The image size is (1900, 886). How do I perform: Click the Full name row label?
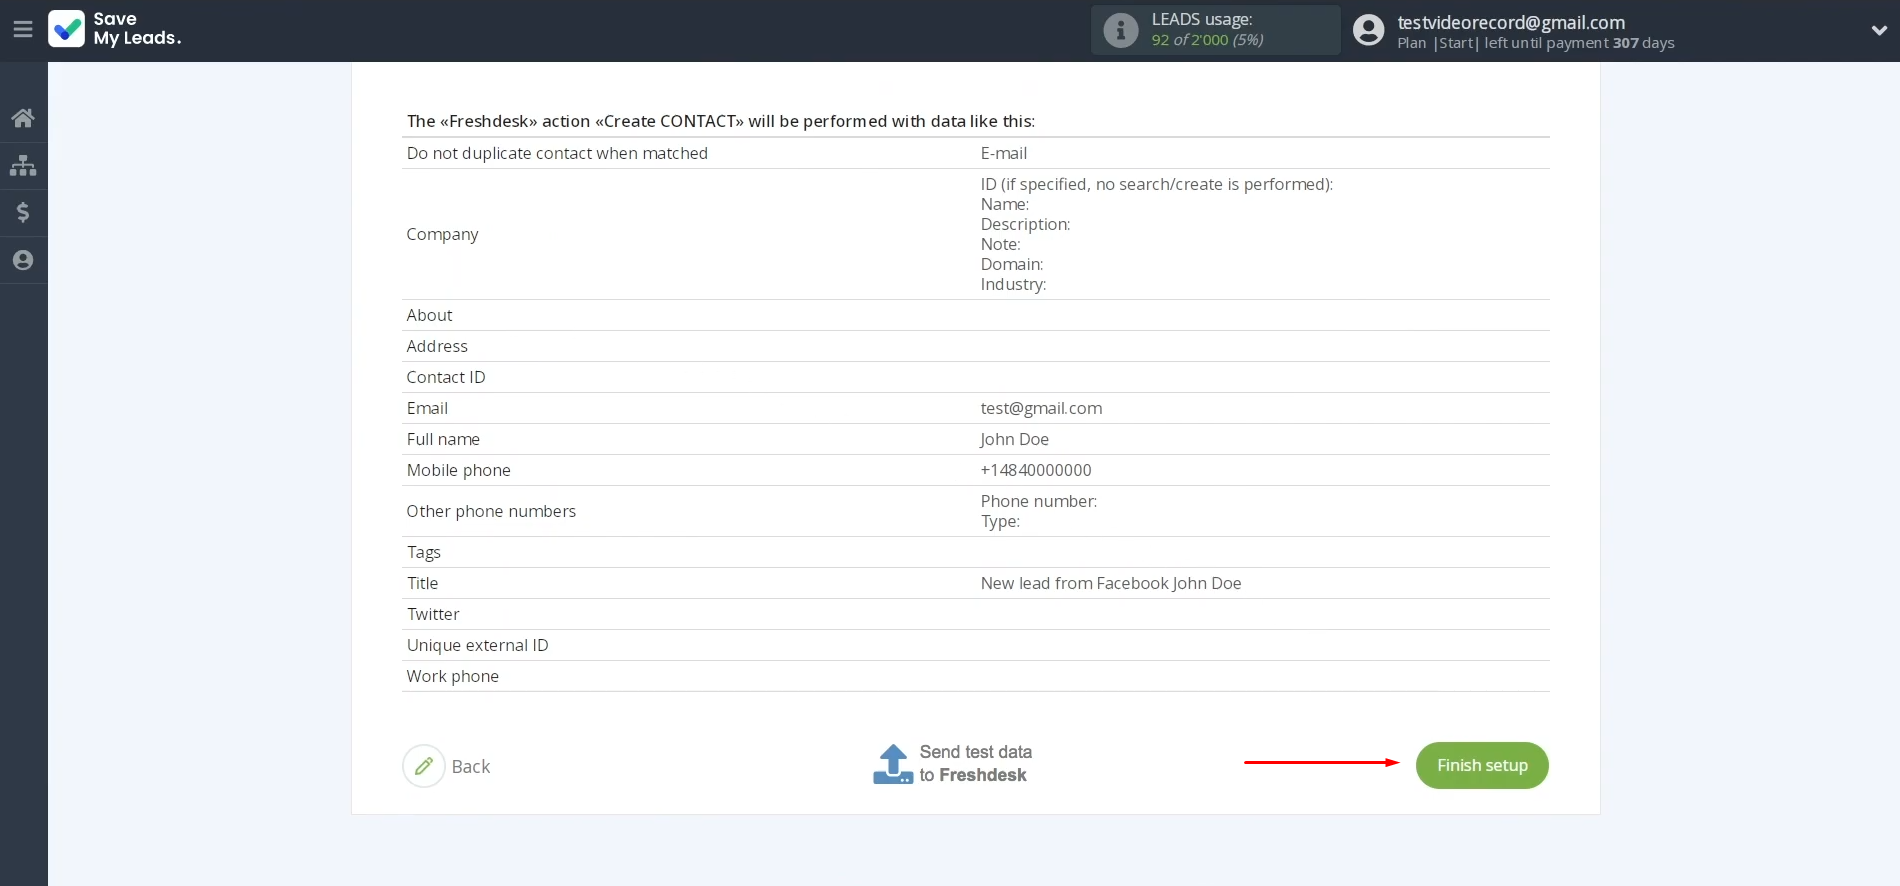click(443, 439)
